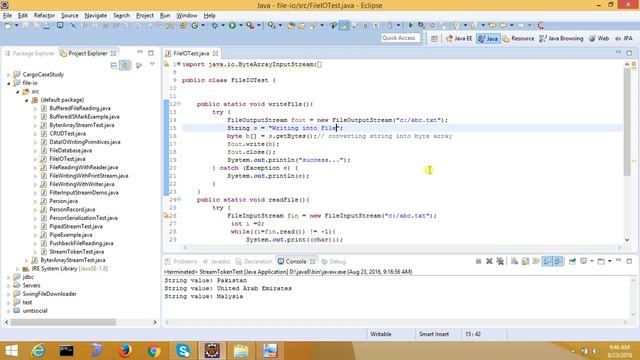
Task: Toggle Show Console When Standard Error Changes
Action: click(x=558, y=261)
